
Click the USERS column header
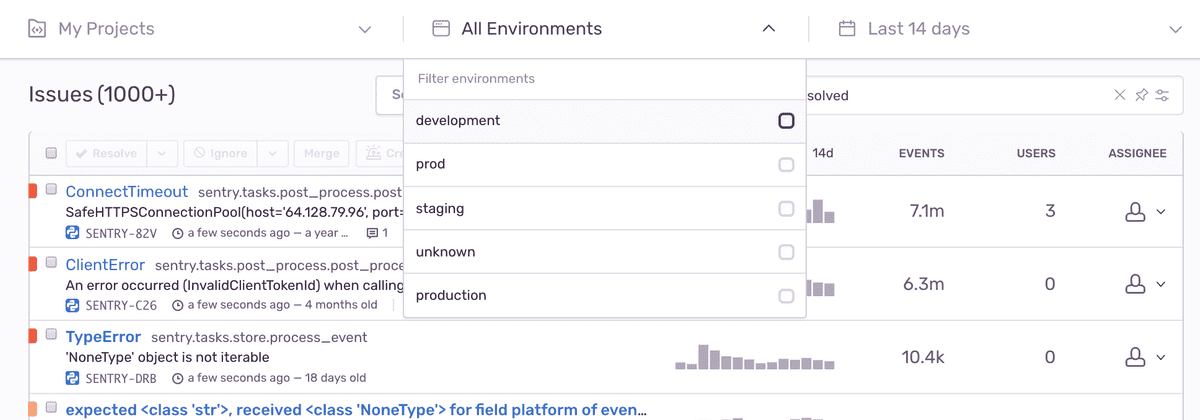tap(1036, 153)
